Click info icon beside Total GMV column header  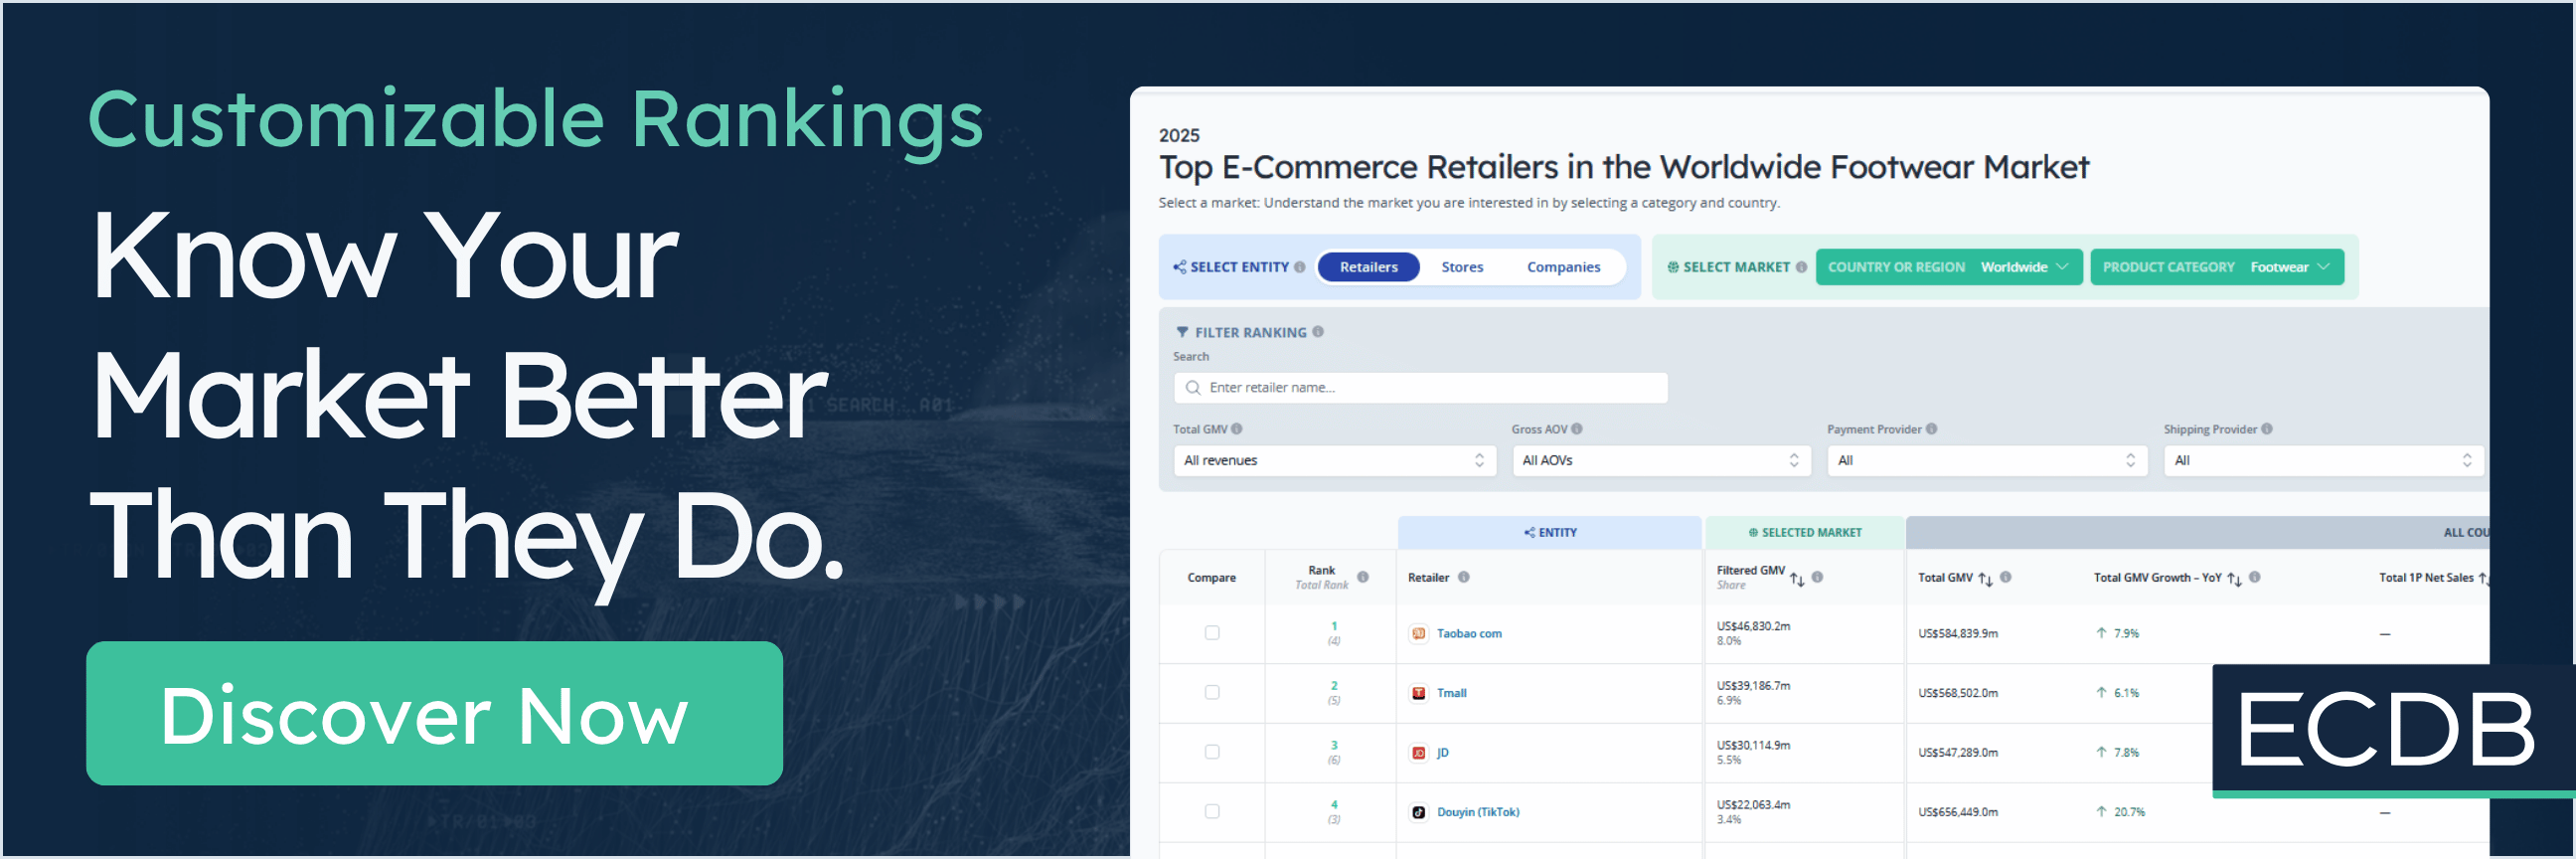(x=2005, y=577)
